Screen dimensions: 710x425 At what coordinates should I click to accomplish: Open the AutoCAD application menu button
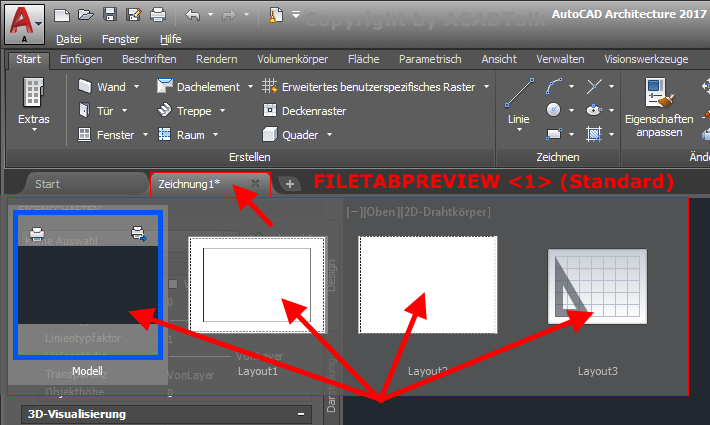point(24,24)
